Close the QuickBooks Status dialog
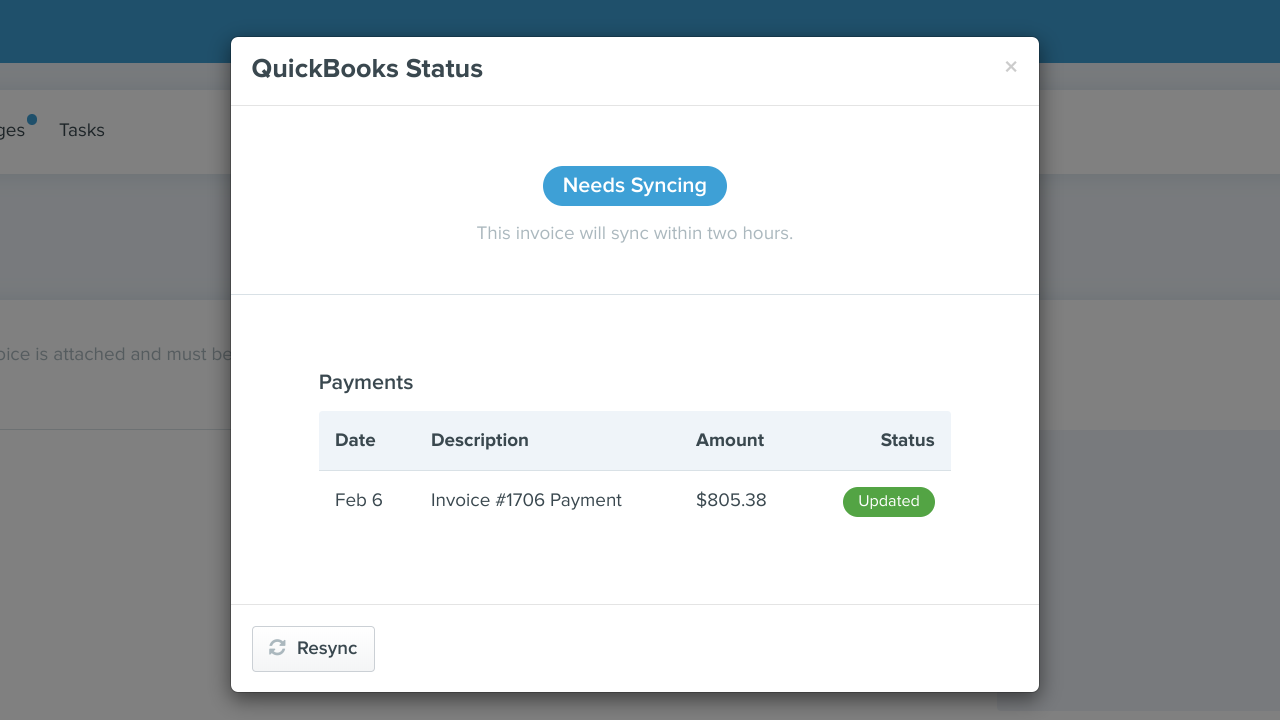The height and width of the screenshot is (720, 1280). [1011, 67]
